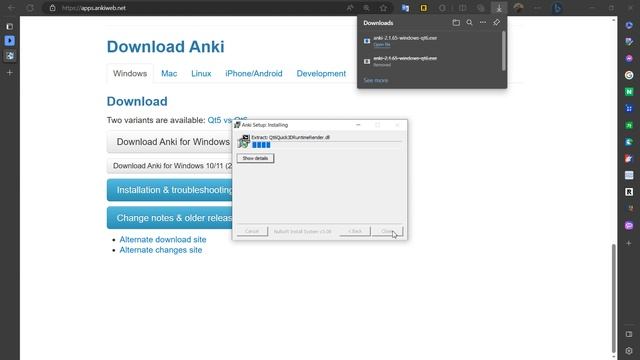Switch to the iPhone/Android tab
The width and height of the screenshot is (640, 360).
pos(254,73)
